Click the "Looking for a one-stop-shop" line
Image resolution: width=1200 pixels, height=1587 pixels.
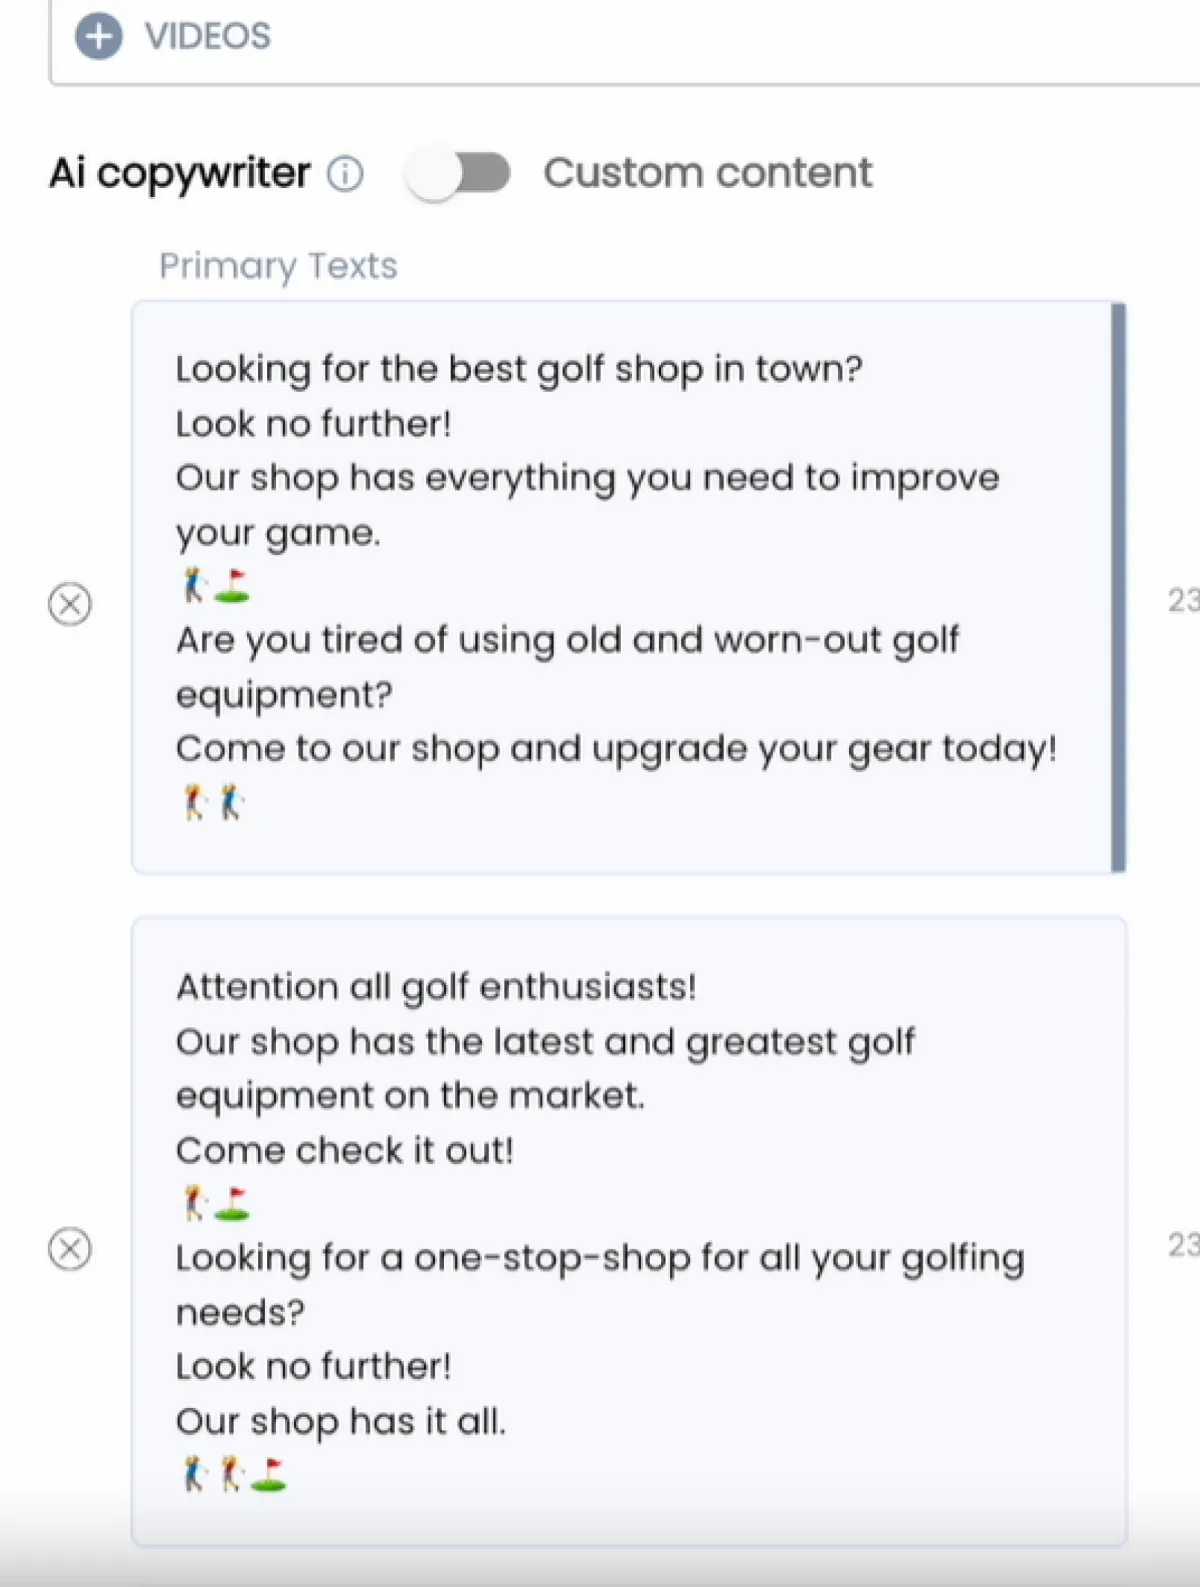click(x=599, y=1258)
